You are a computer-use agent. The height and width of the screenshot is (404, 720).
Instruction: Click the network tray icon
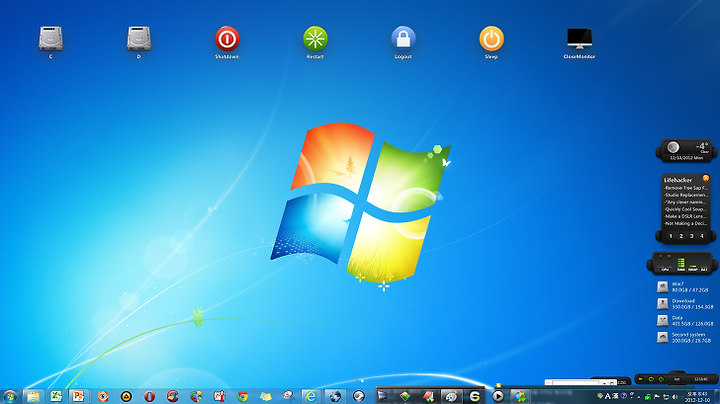(666, 397)
